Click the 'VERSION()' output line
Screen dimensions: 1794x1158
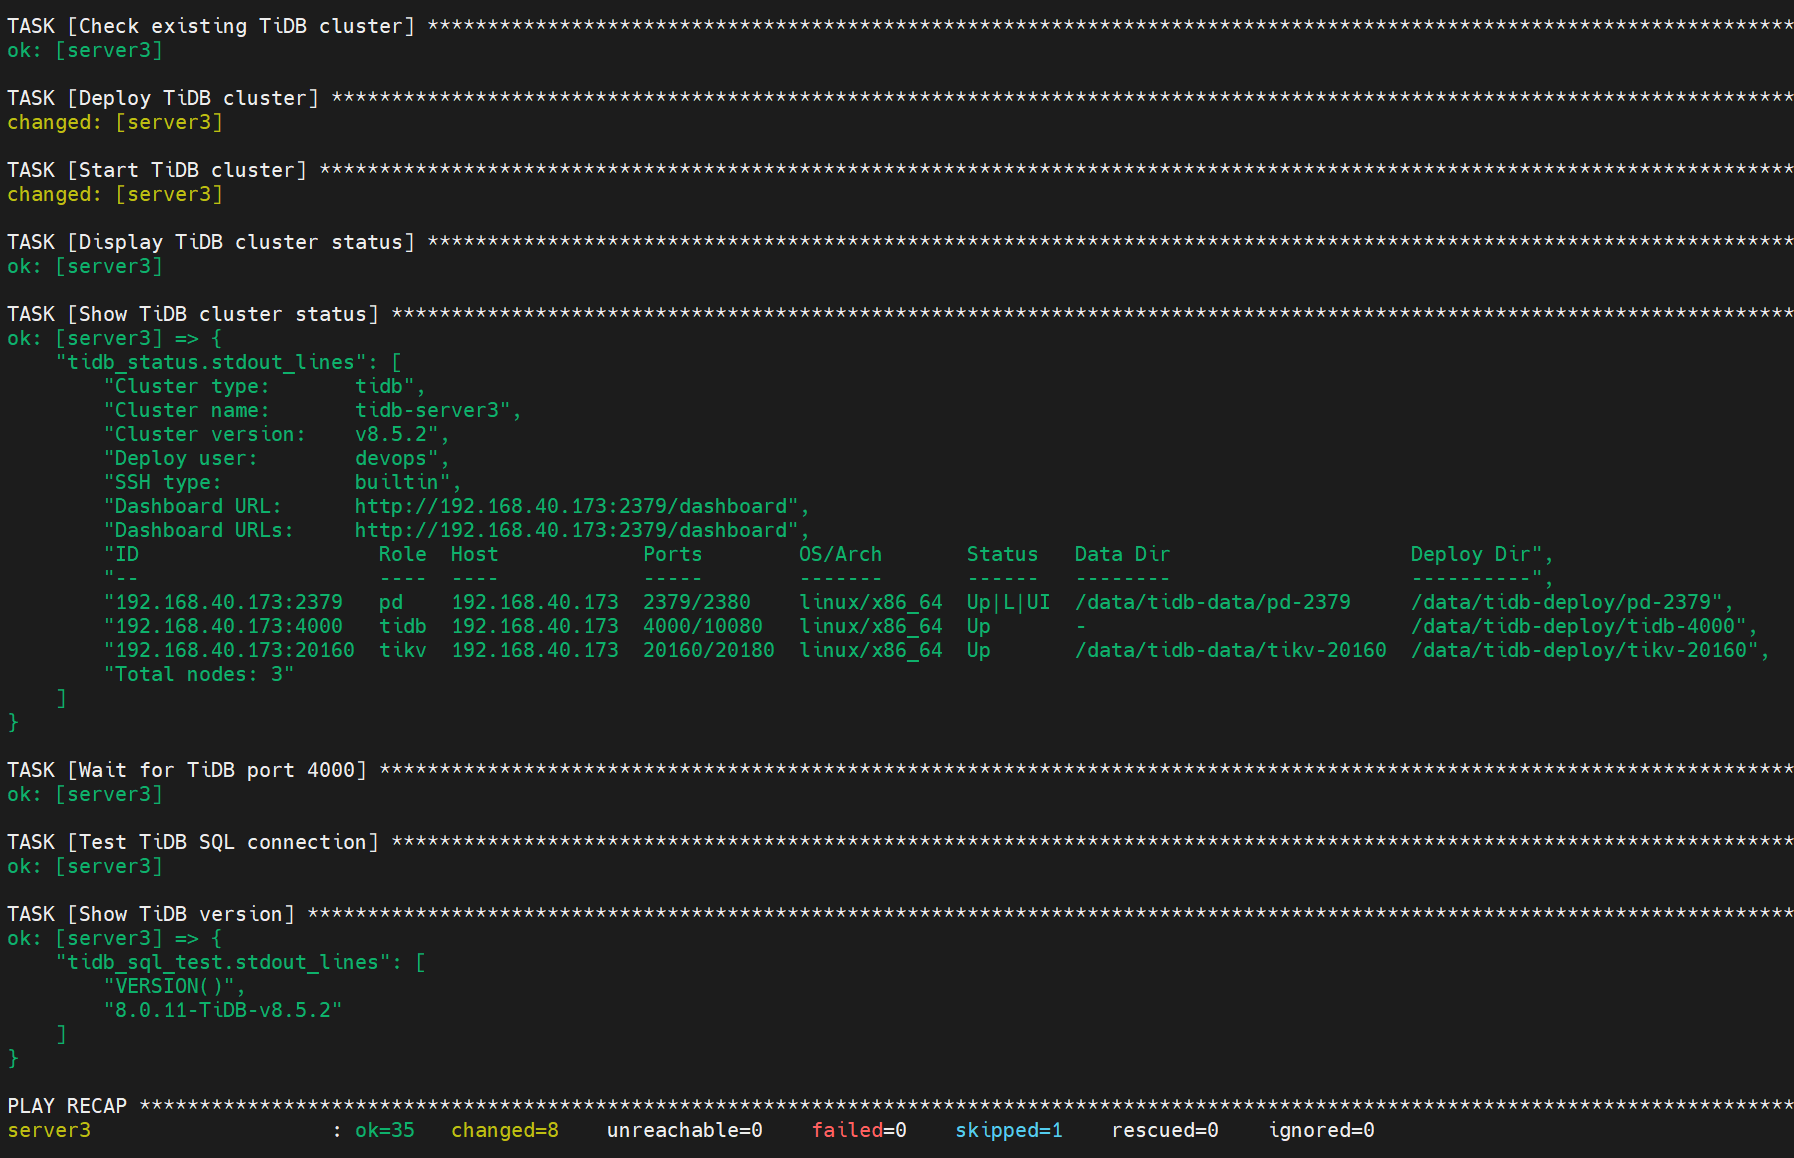pyautogui.click(x=175, y=986)
